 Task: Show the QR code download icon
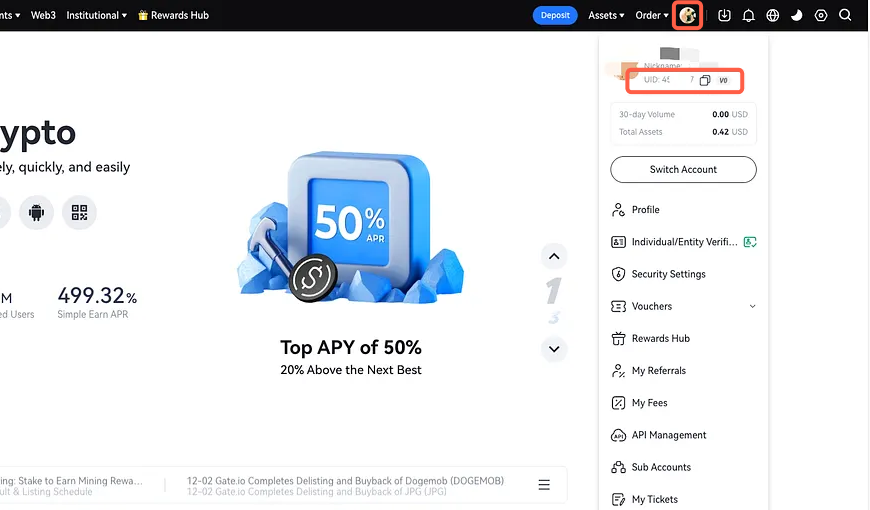[79, 213]
